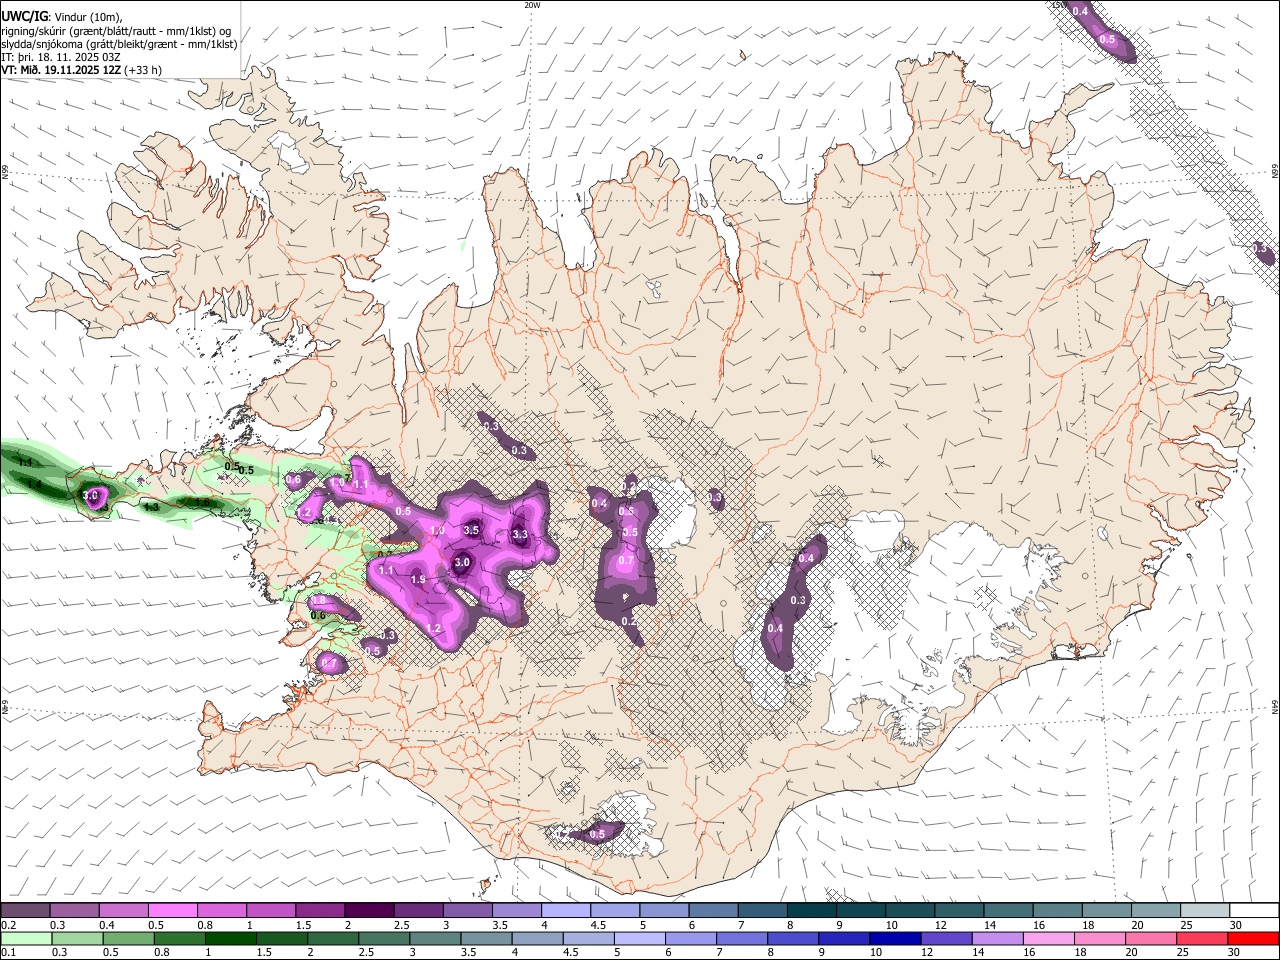Select the pale mint green swatch beside label 0.1
This screenshot has width=1280, height=960.
pyautogui.click(x=25, y=939)
